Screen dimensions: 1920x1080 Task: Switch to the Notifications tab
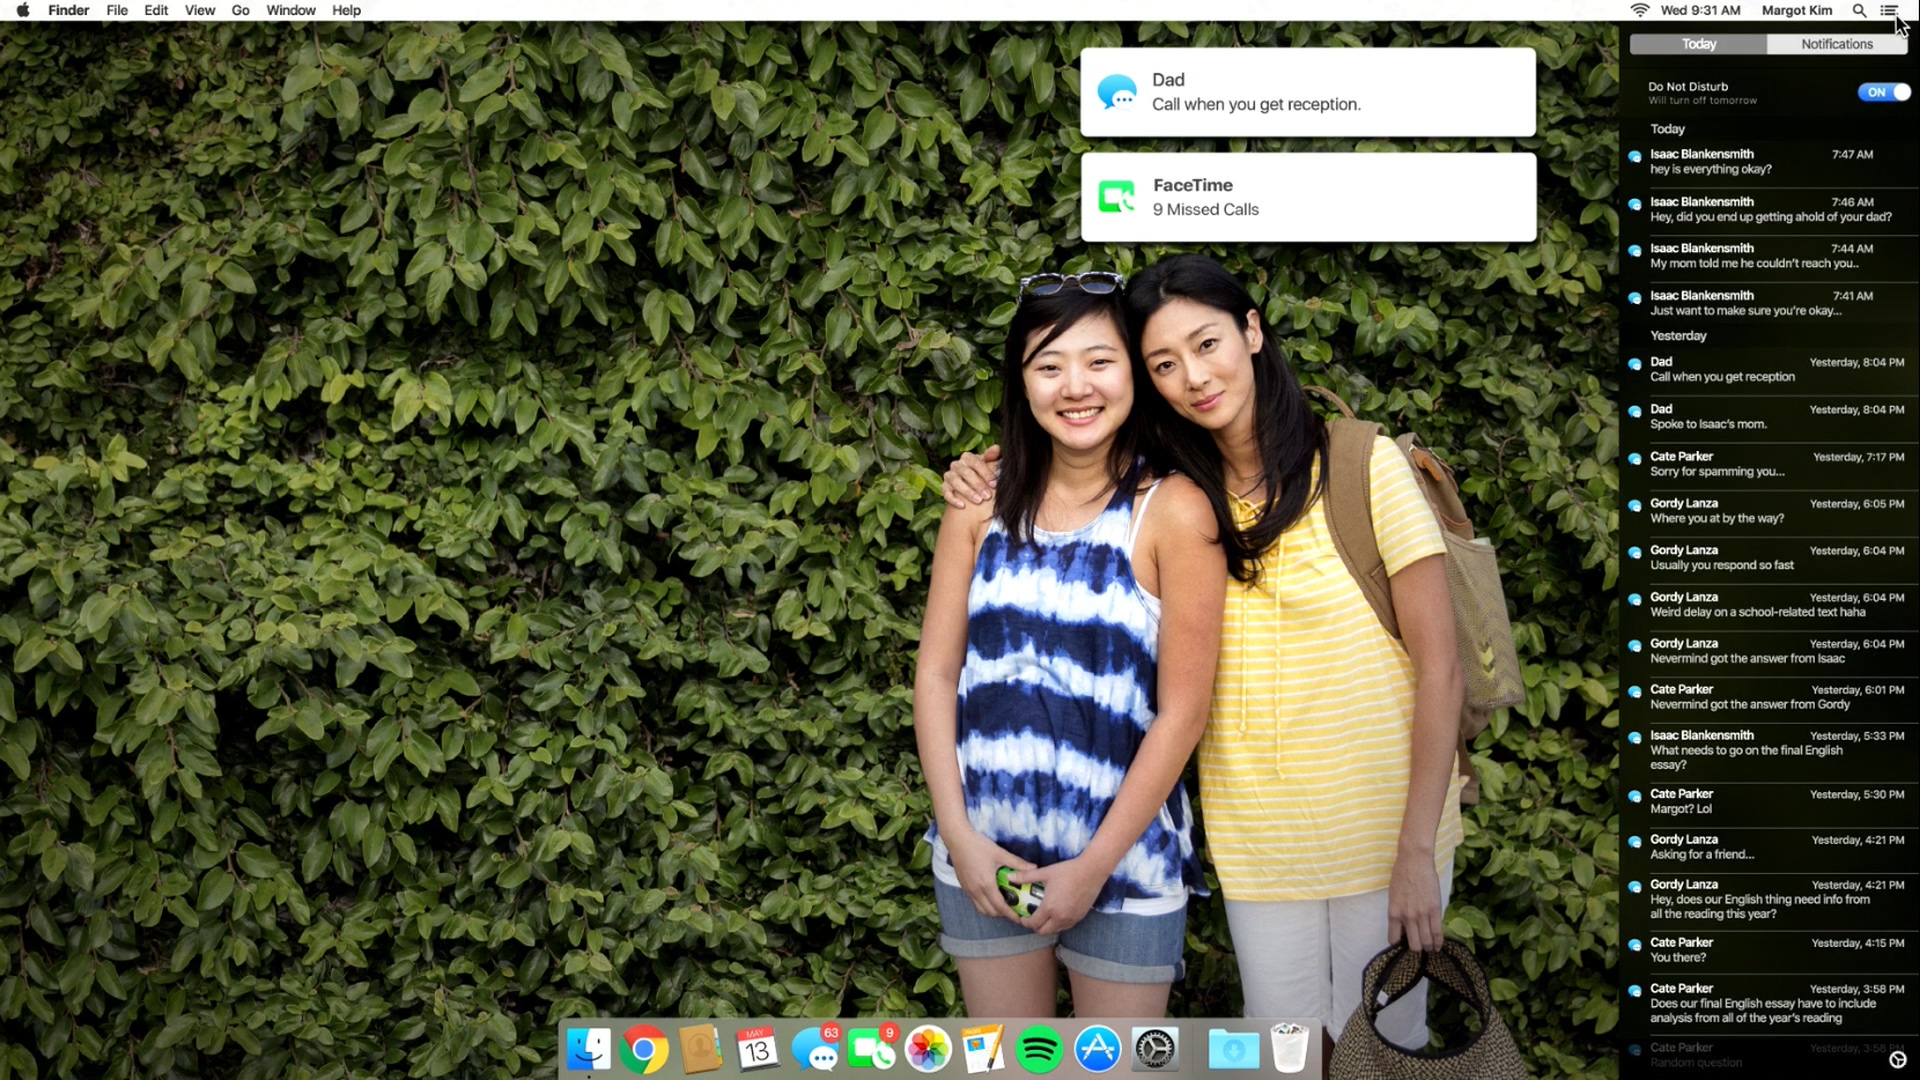(x=1836, y=44)
